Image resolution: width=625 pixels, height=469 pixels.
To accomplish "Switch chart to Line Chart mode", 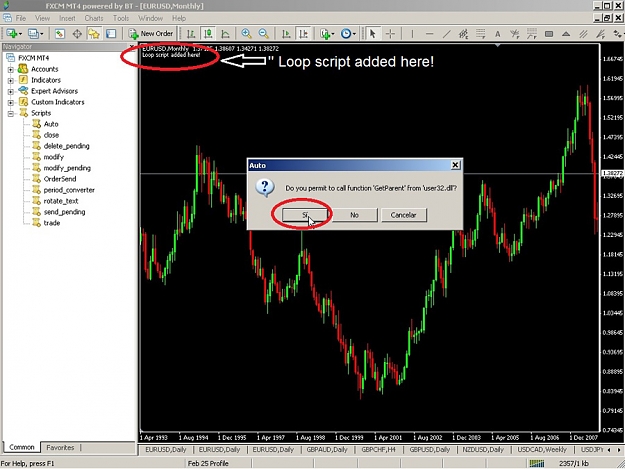I will coord(225,34).
